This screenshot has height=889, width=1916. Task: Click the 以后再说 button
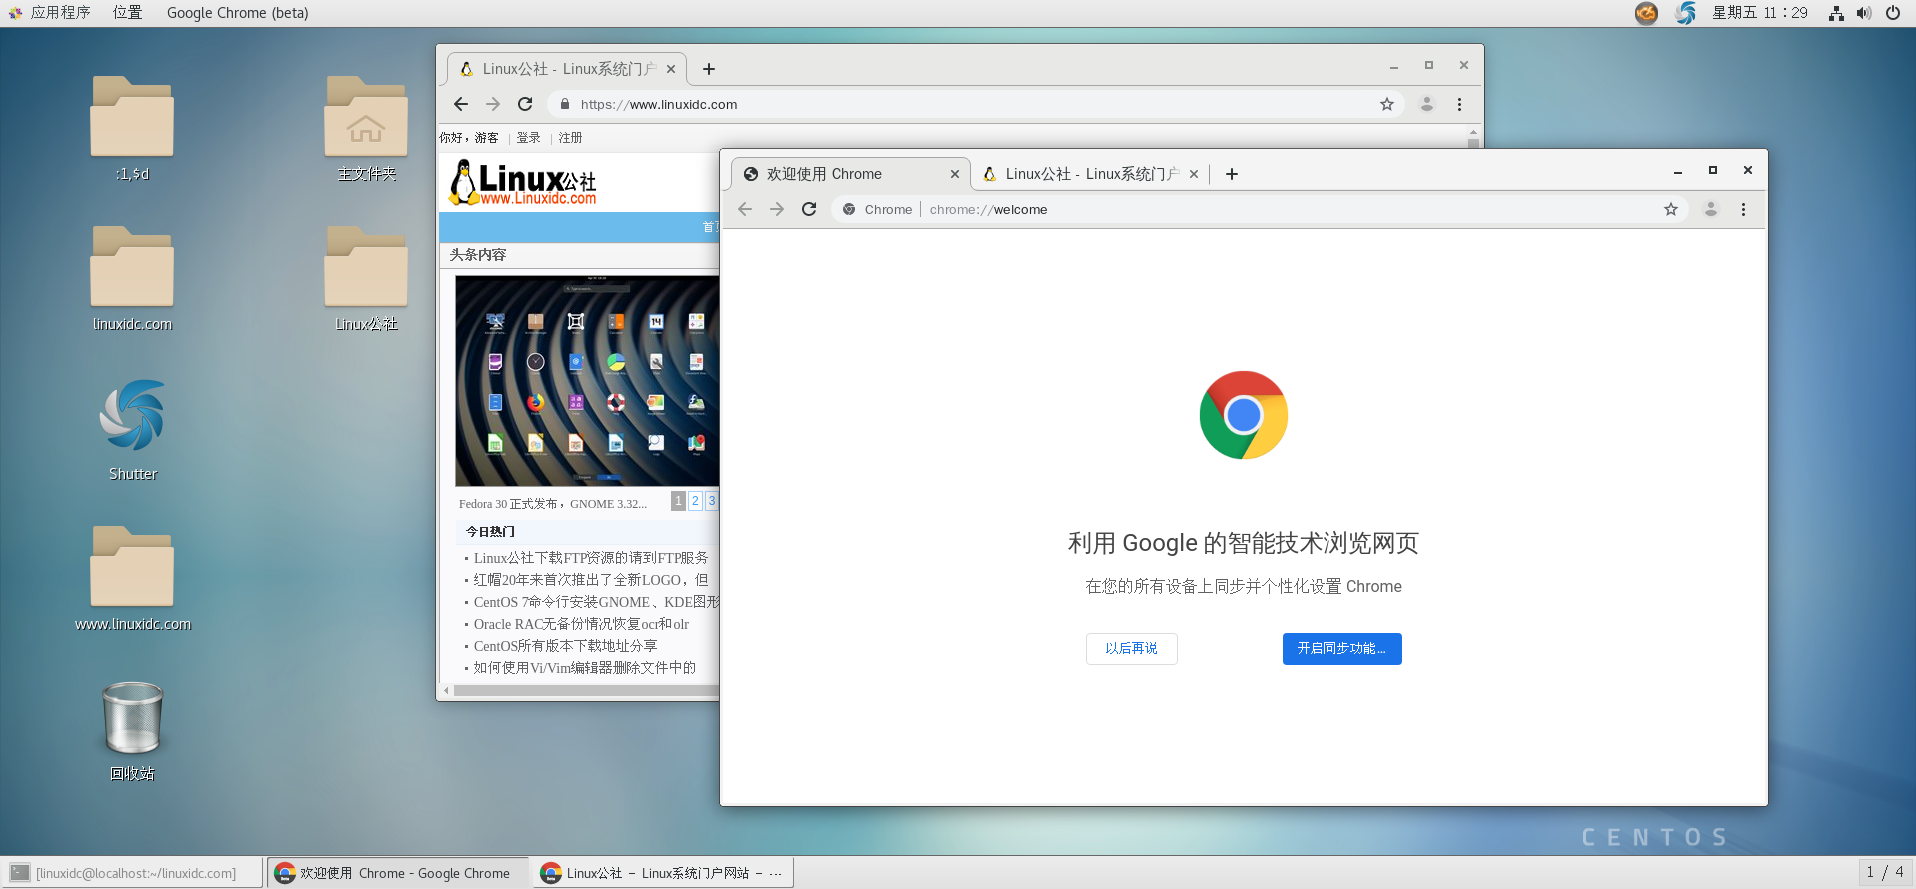(1131, 648)
